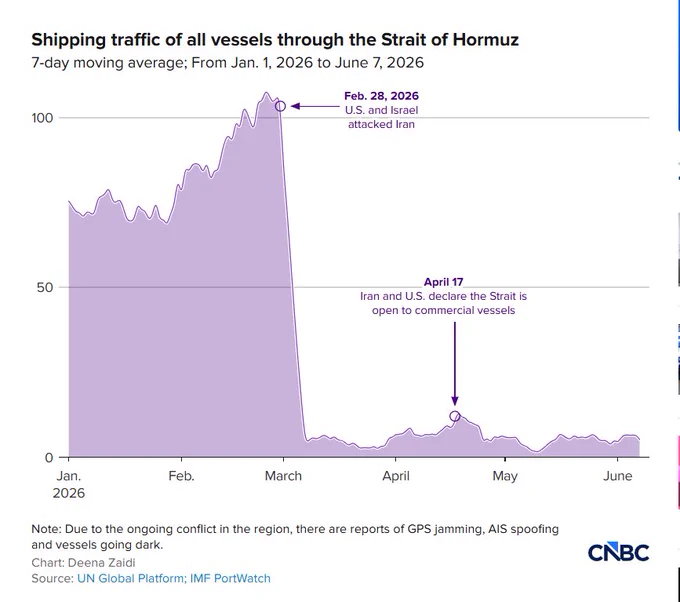Click the 7-day moving average subtitle

[x=227, y=63]
